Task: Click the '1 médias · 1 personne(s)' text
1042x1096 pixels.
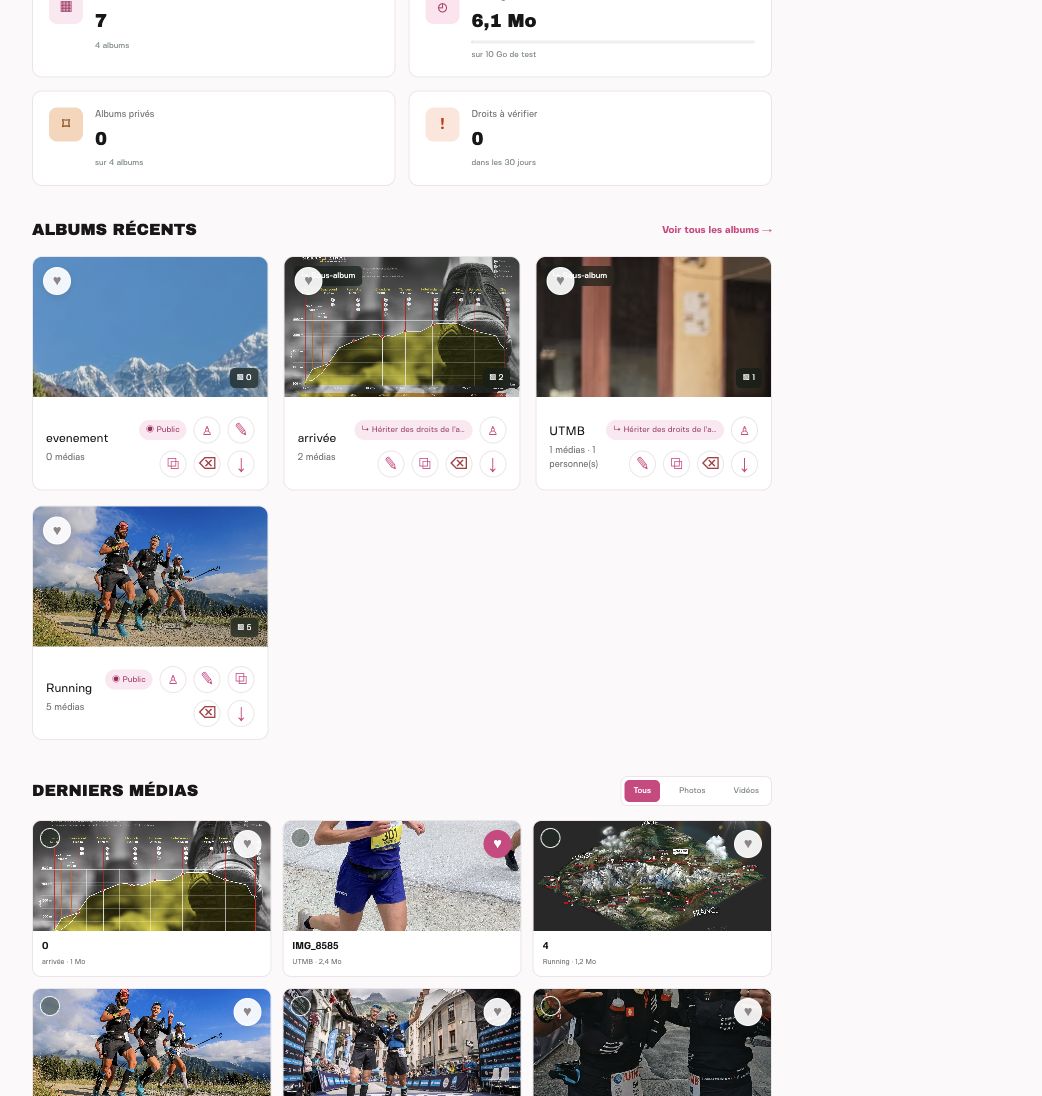Action: pos(574,456)
